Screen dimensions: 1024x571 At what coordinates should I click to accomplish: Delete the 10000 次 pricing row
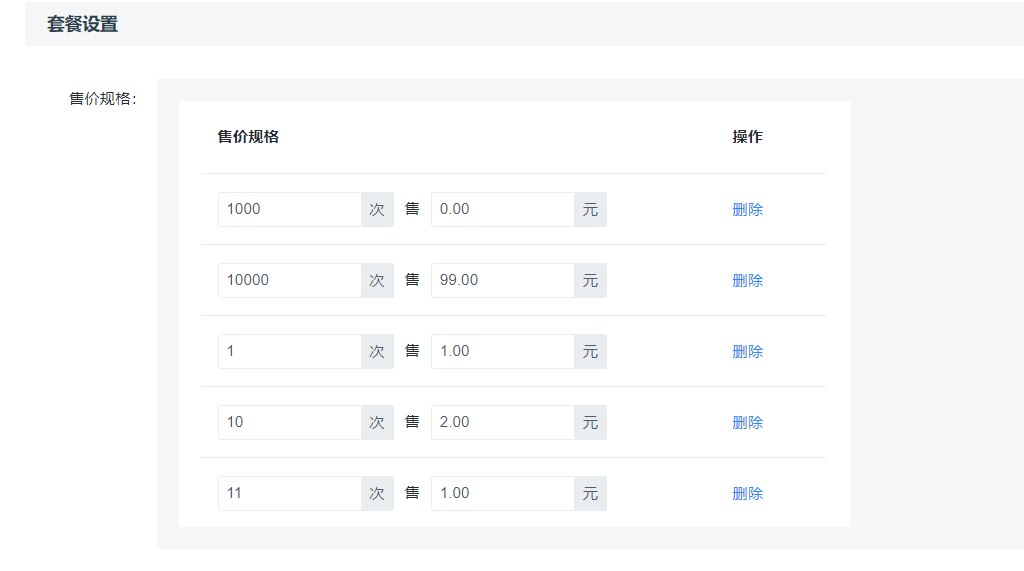coord(747,281)
